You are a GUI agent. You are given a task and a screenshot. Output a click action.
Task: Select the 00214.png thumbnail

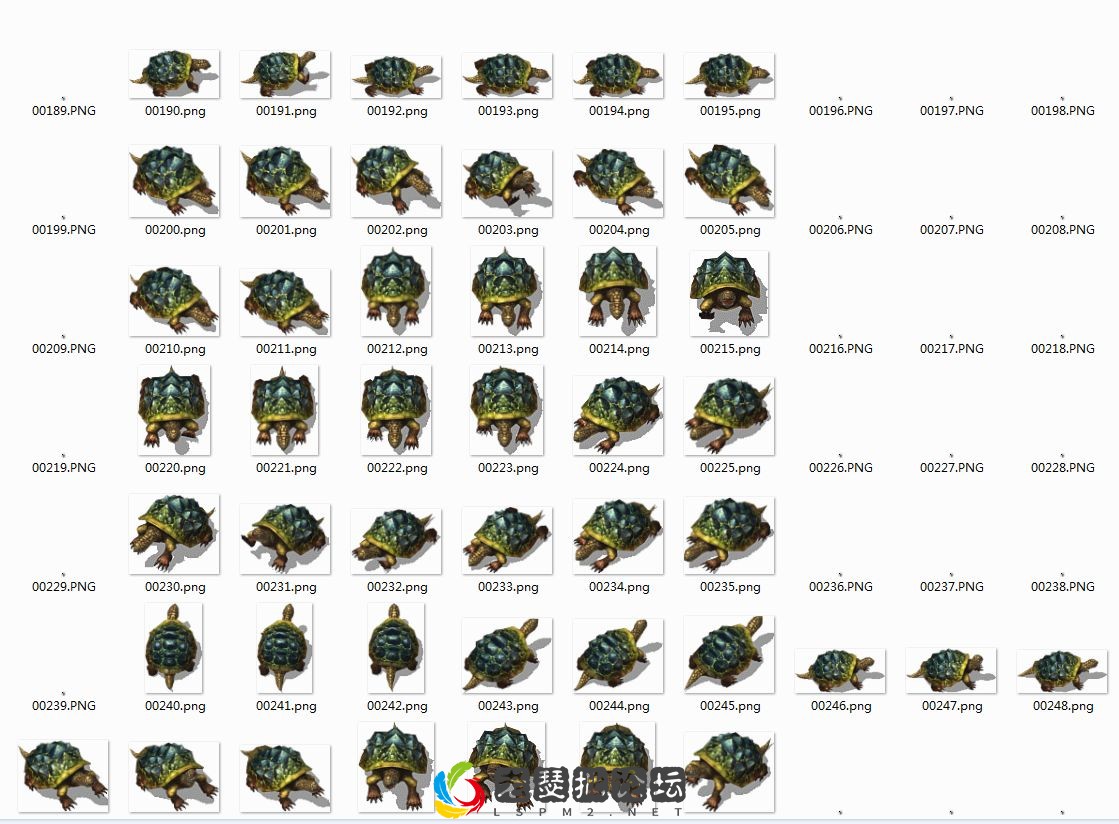(x=618, y=291)
